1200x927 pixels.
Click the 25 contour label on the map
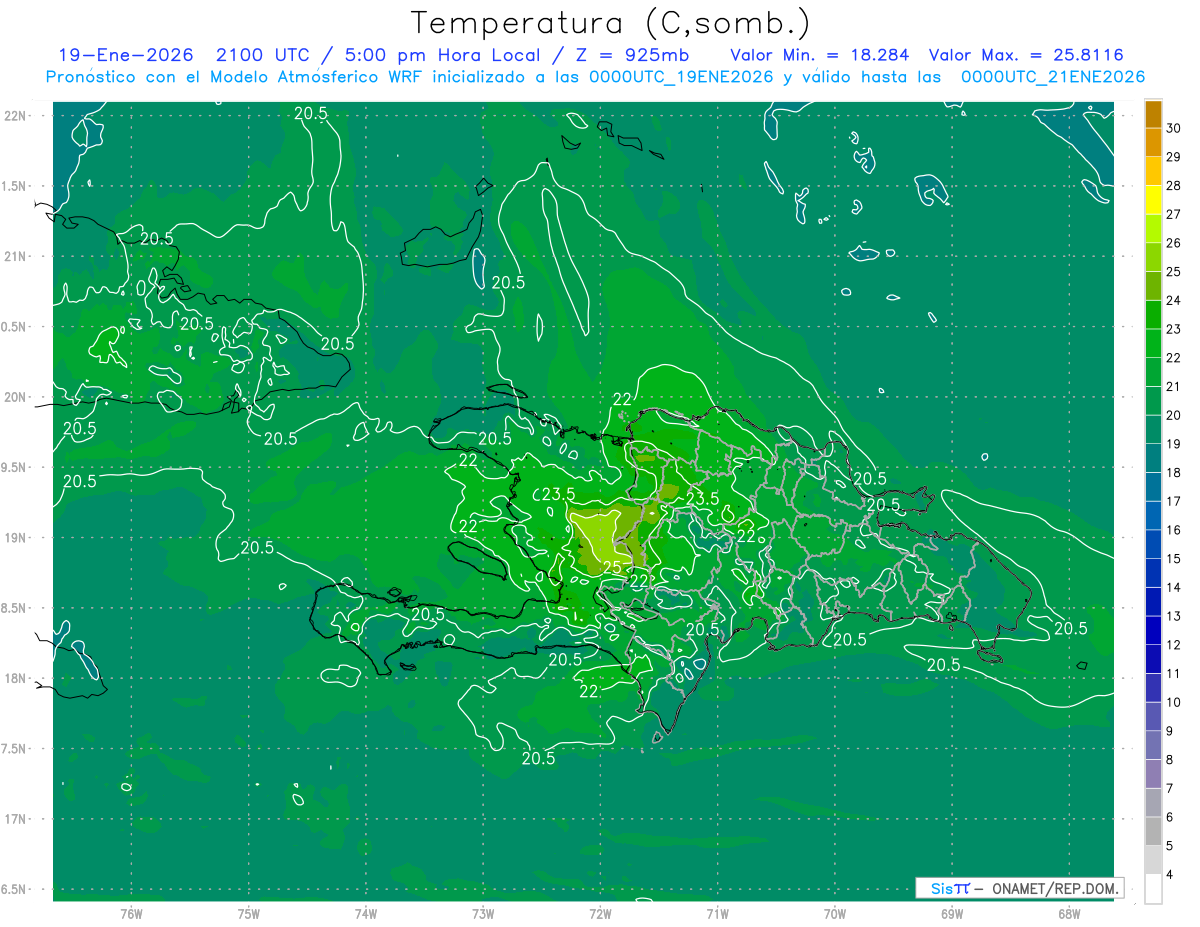click(x=612, y=567)
